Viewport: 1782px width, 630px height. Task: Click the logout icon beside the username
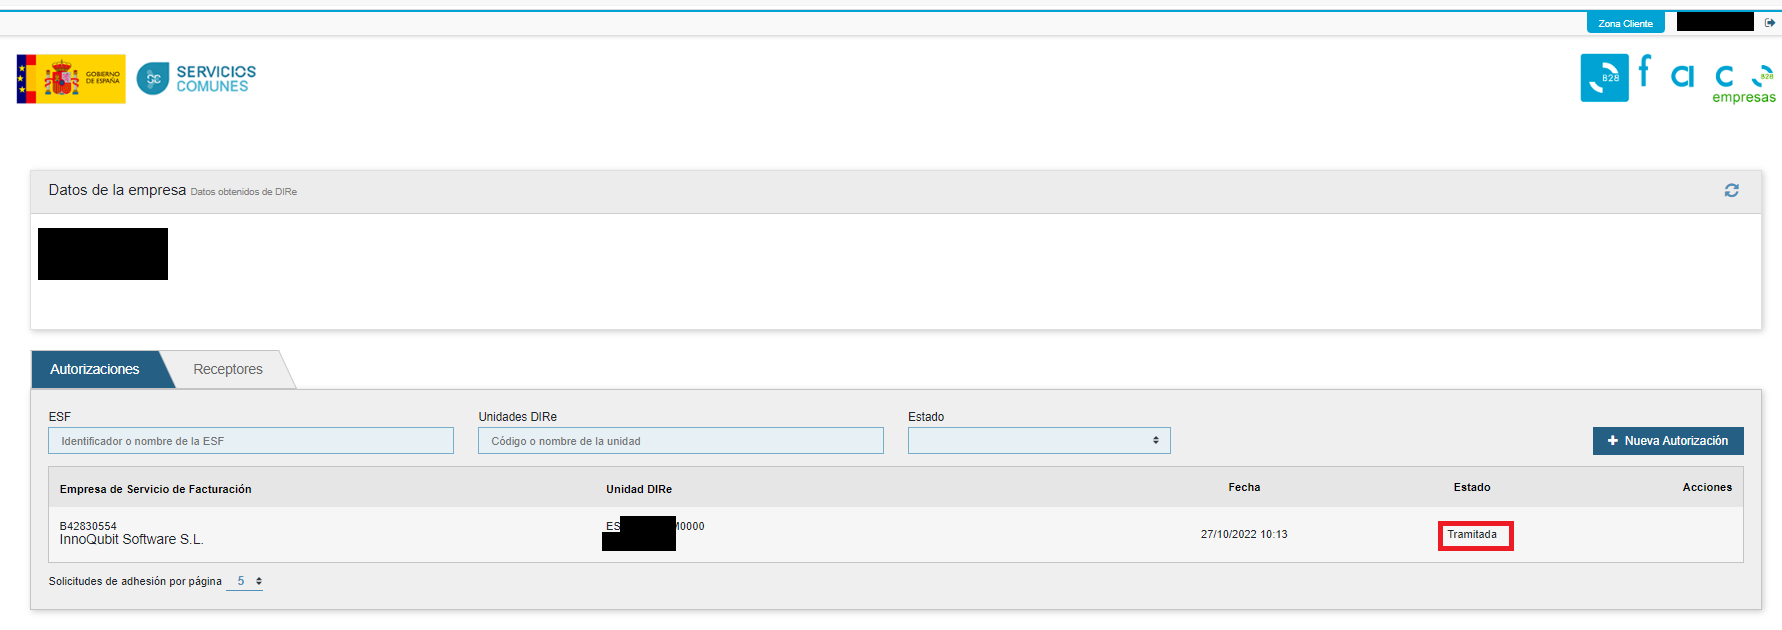coord(1769,23)
